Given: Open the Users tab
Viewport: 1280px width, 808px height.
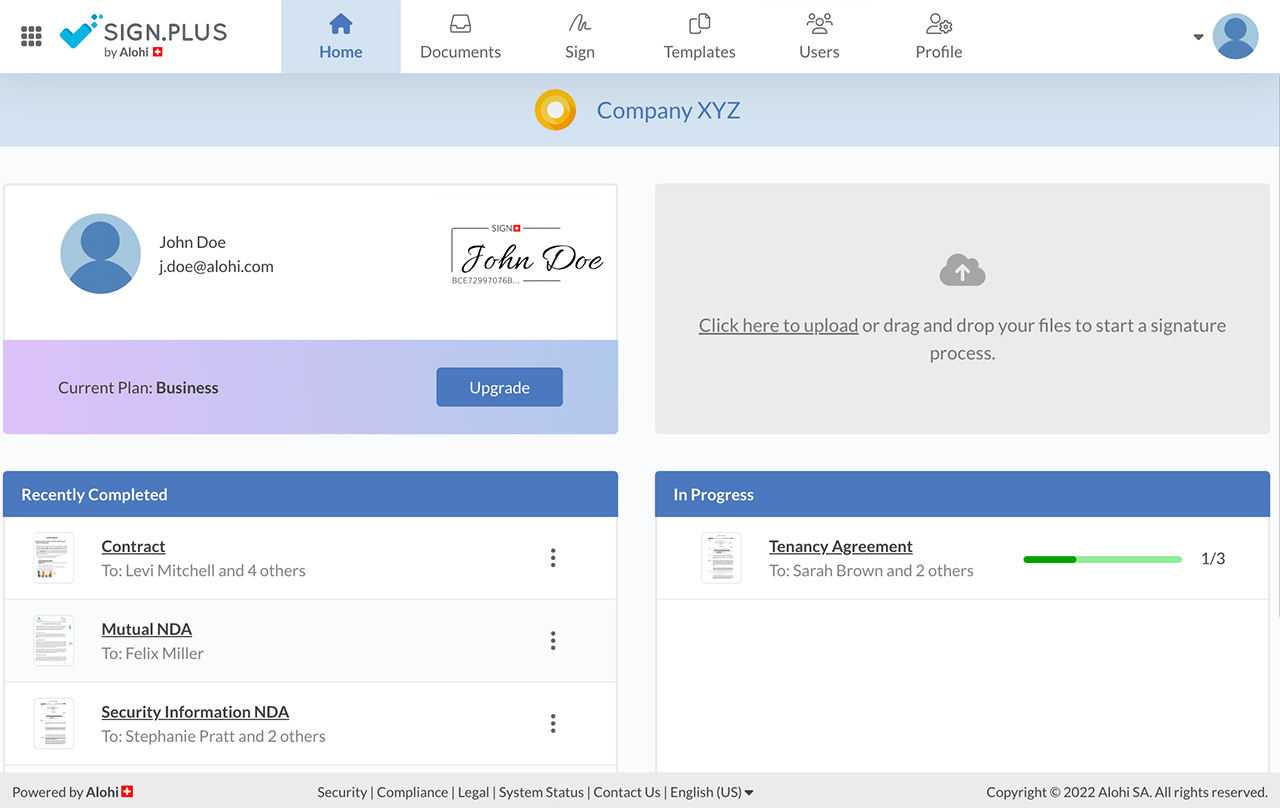Looking at the screenshot, I should pyautogui.click(x=819, y=37).
